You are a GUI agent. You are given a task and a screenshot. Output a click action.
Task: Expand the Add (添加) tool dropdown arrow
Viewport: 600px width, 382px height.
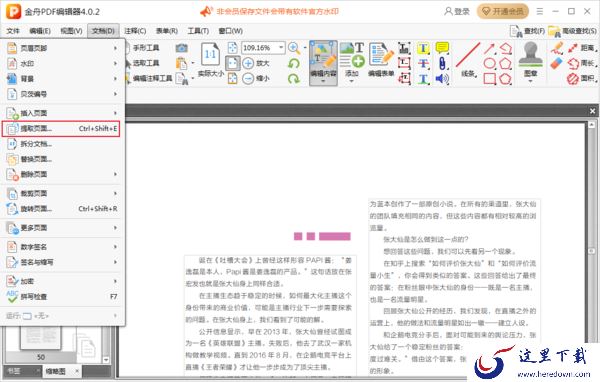352,81
